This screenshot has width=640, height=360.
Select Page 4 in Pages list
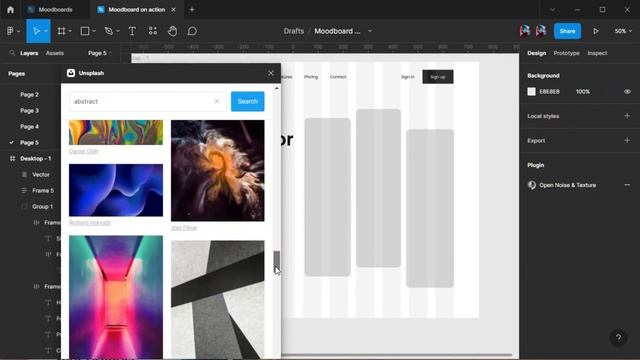[x=29, y=127]
